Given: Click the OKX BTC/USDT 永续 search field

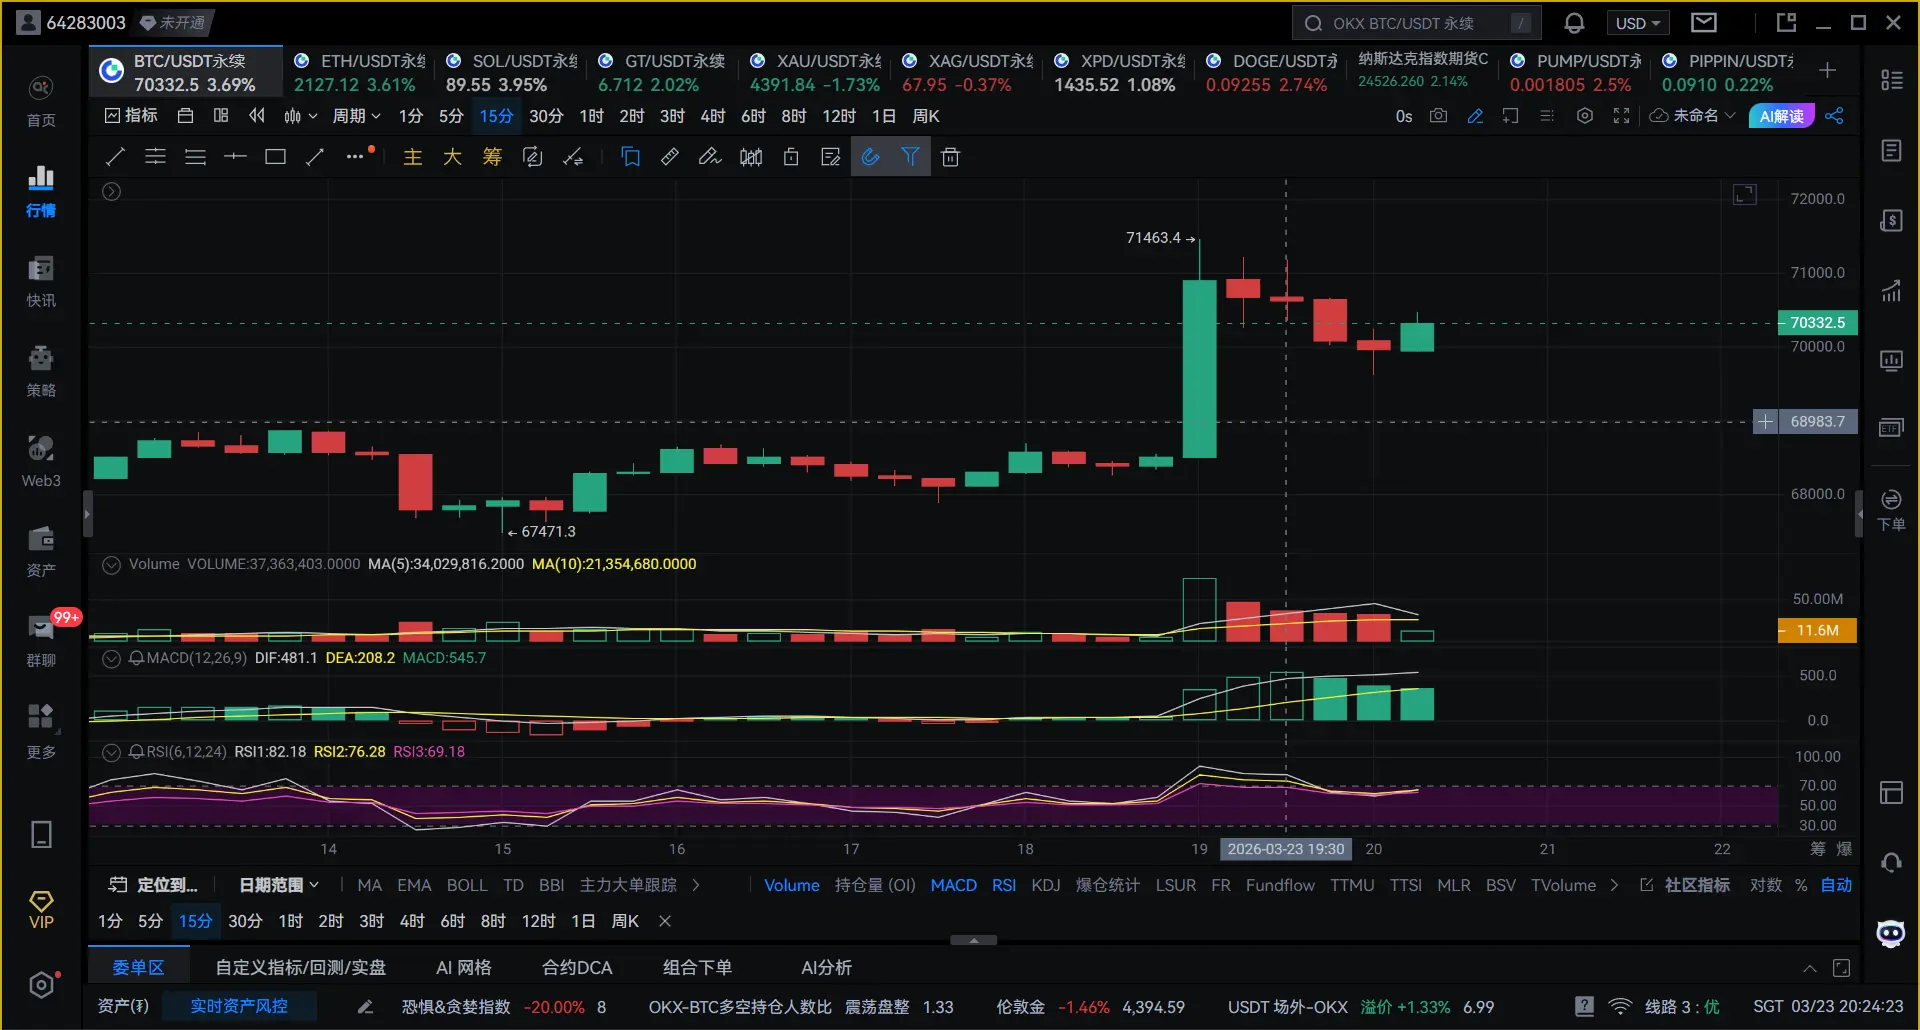Looking at the screenshot, I should coord(1416,23).
